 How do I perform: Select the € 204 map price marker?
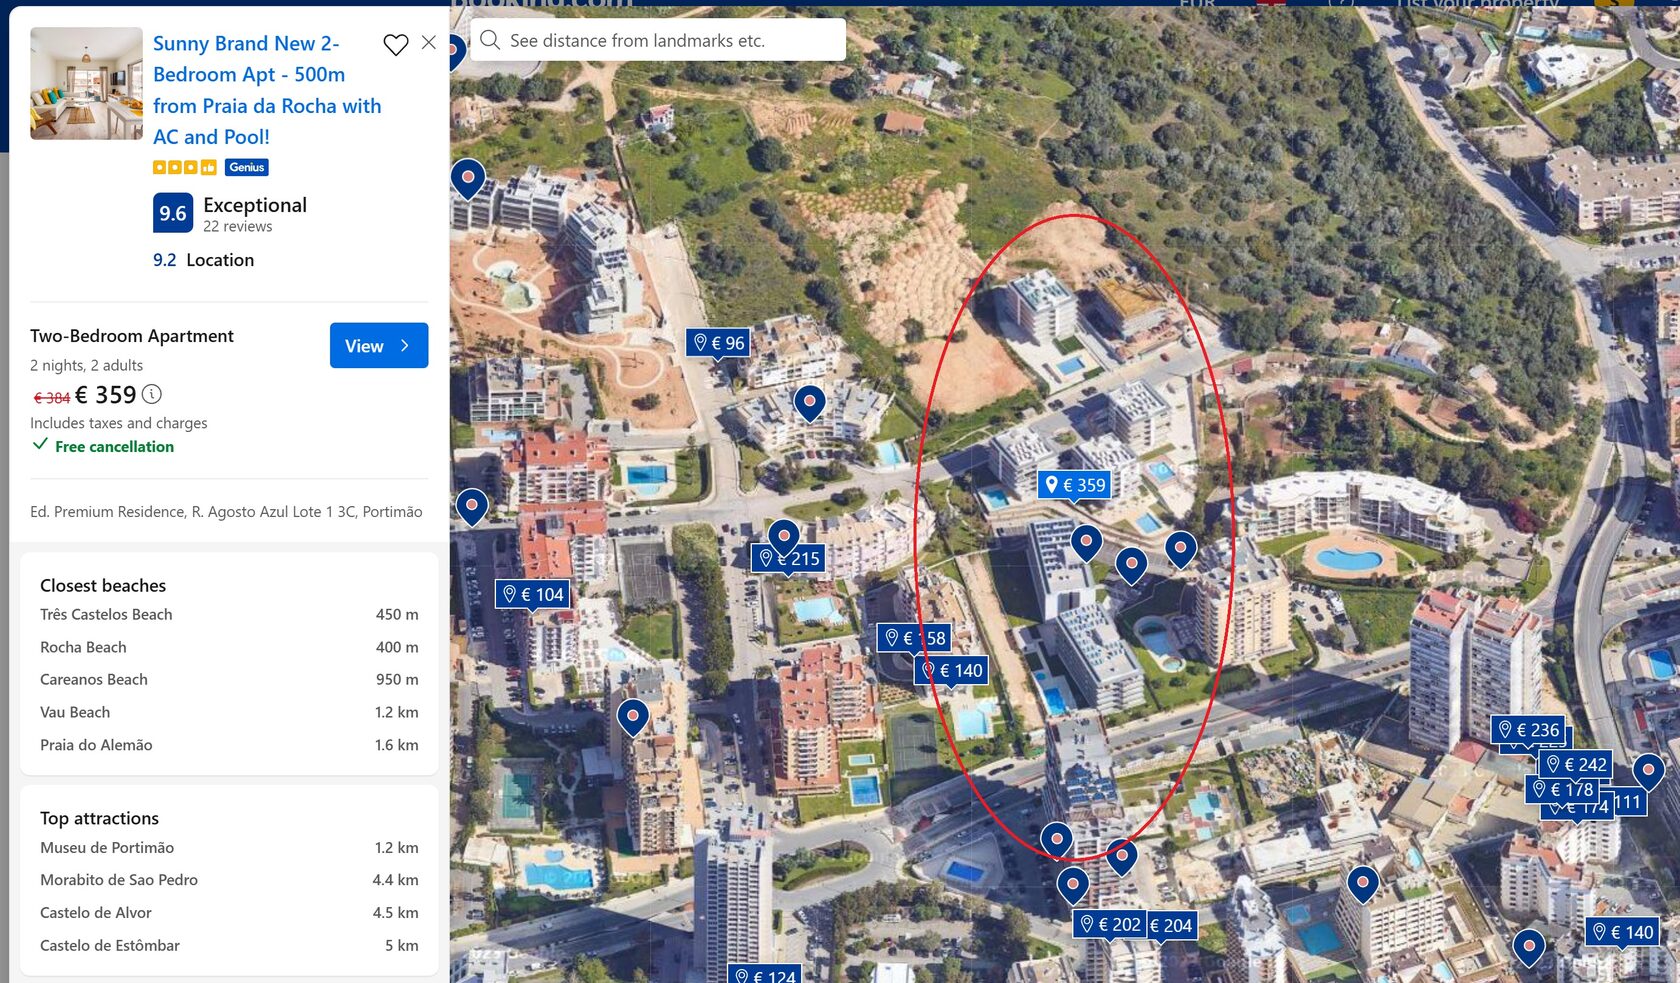pyautogui.click(x=1172, y=926)
